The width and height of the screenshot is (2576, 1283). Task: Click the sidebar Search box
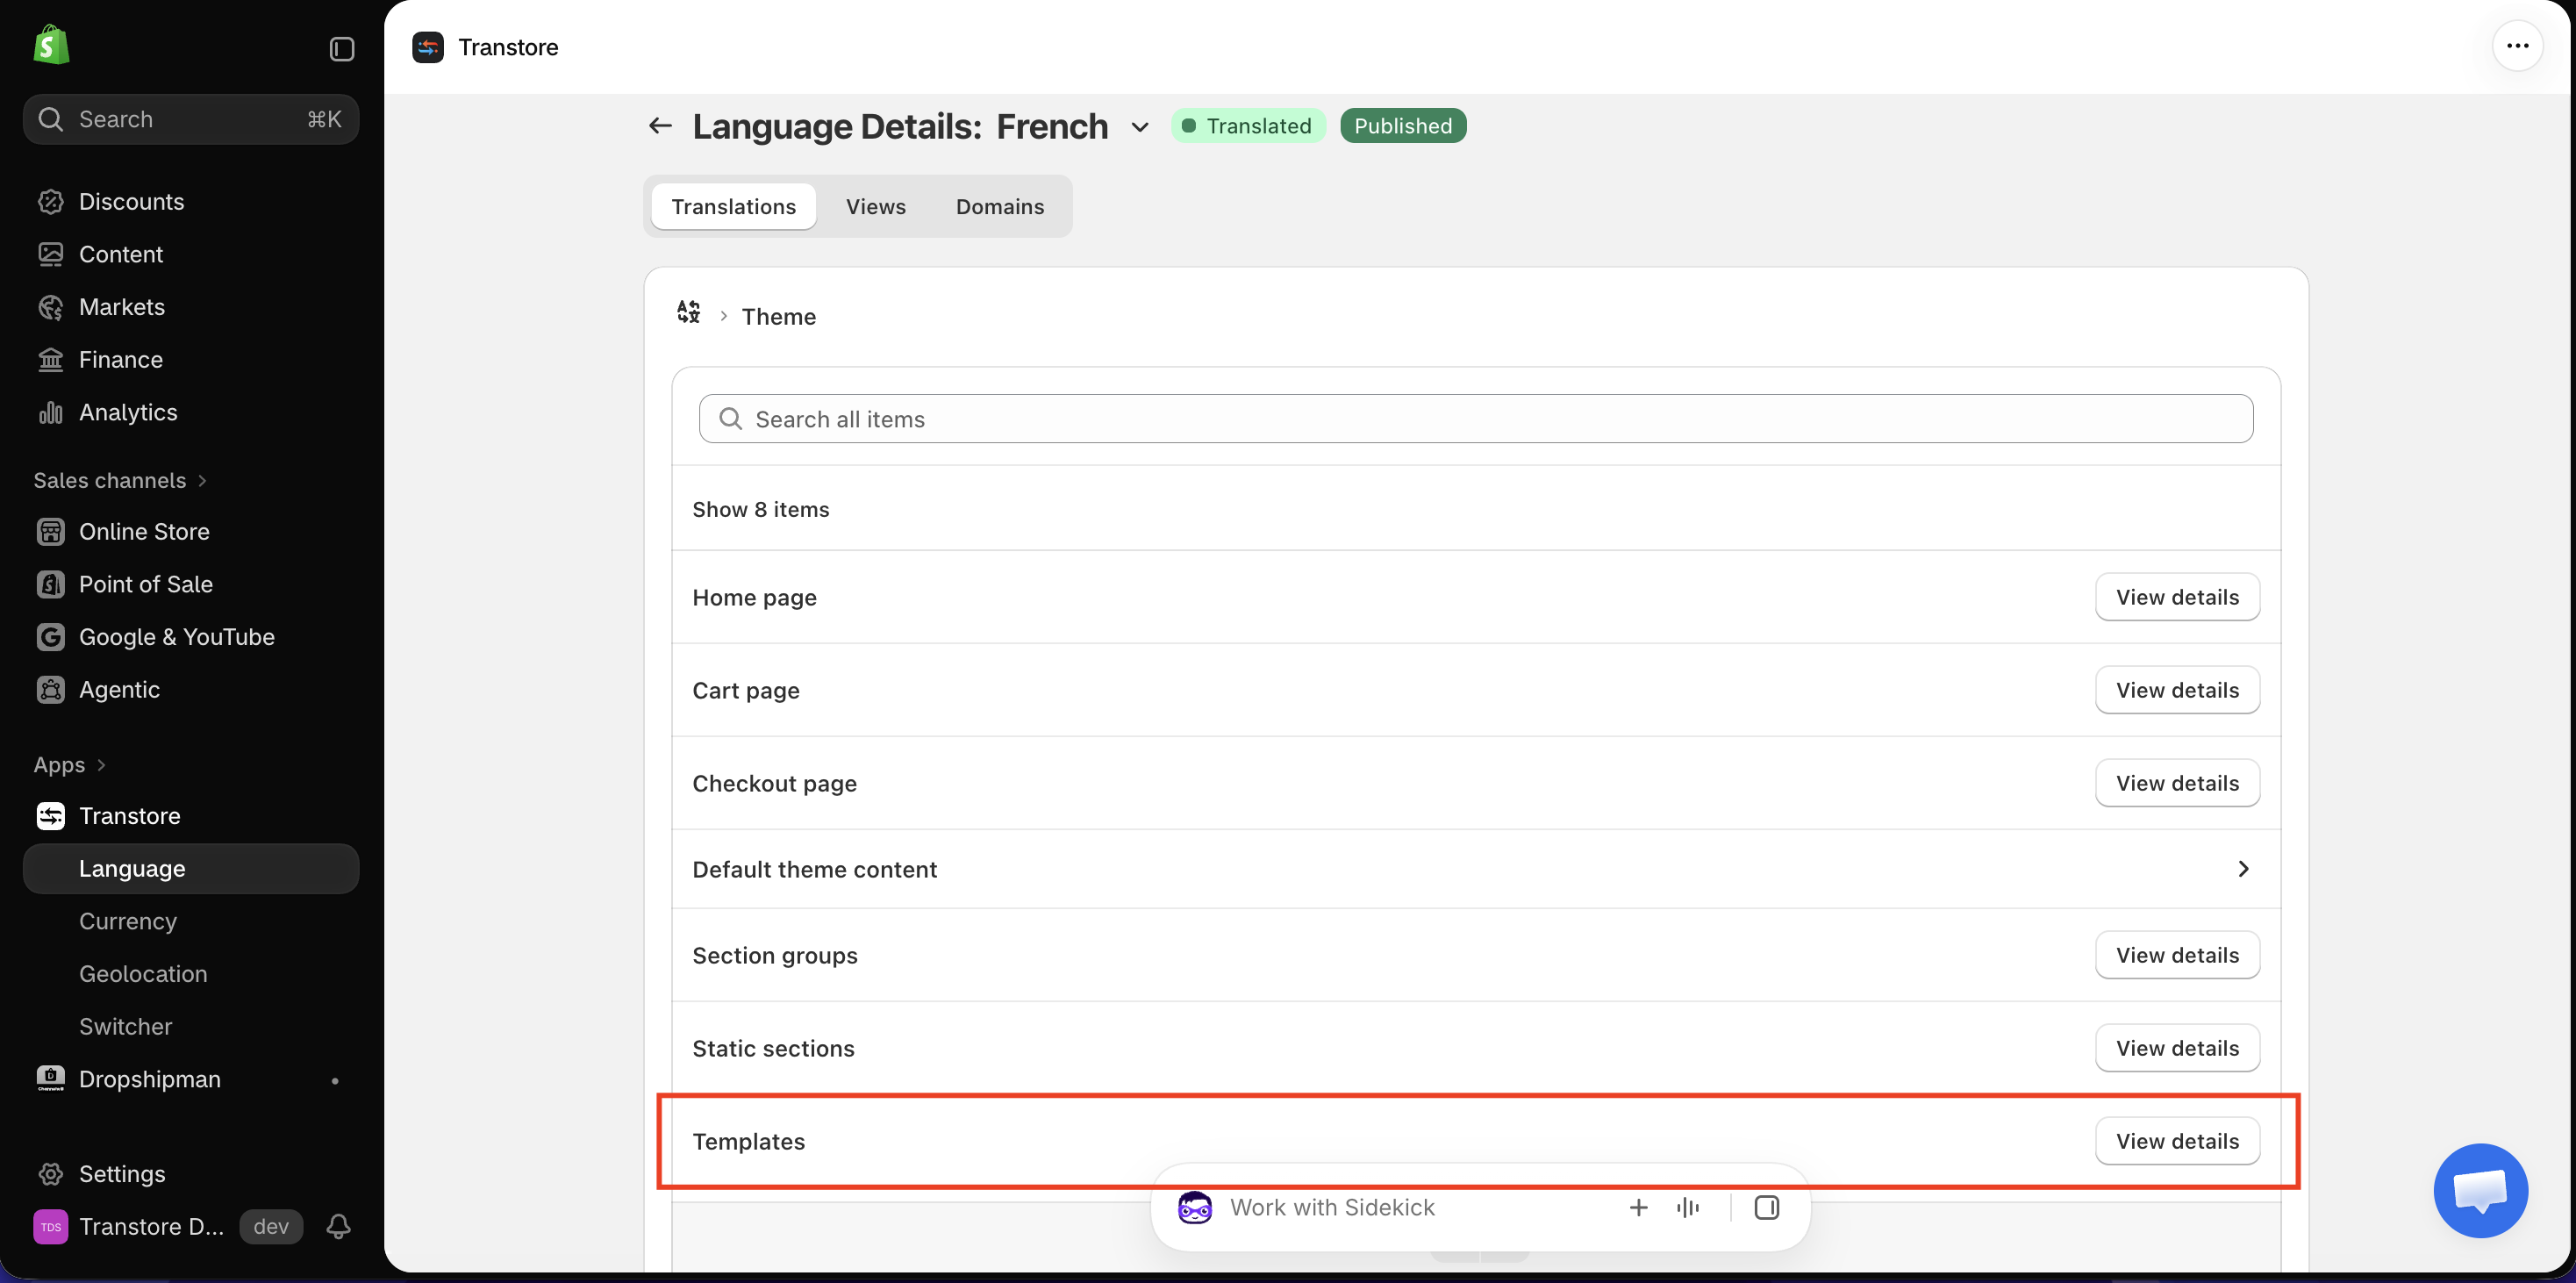190,119
